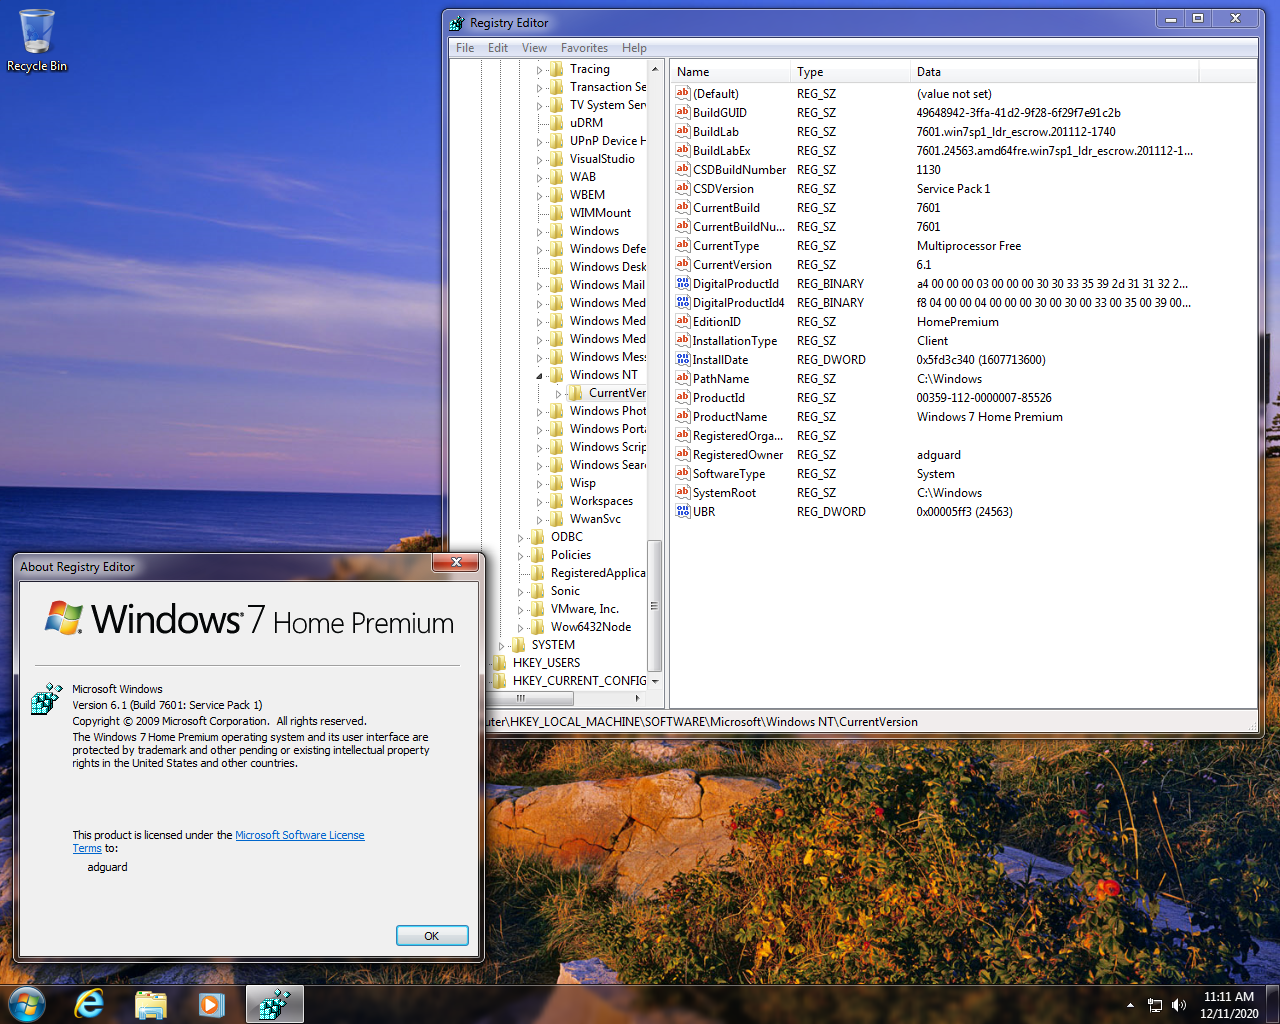Open the Recycle Bin desktop icon
Viewport: 1280px width, 1024px height.
37,40
